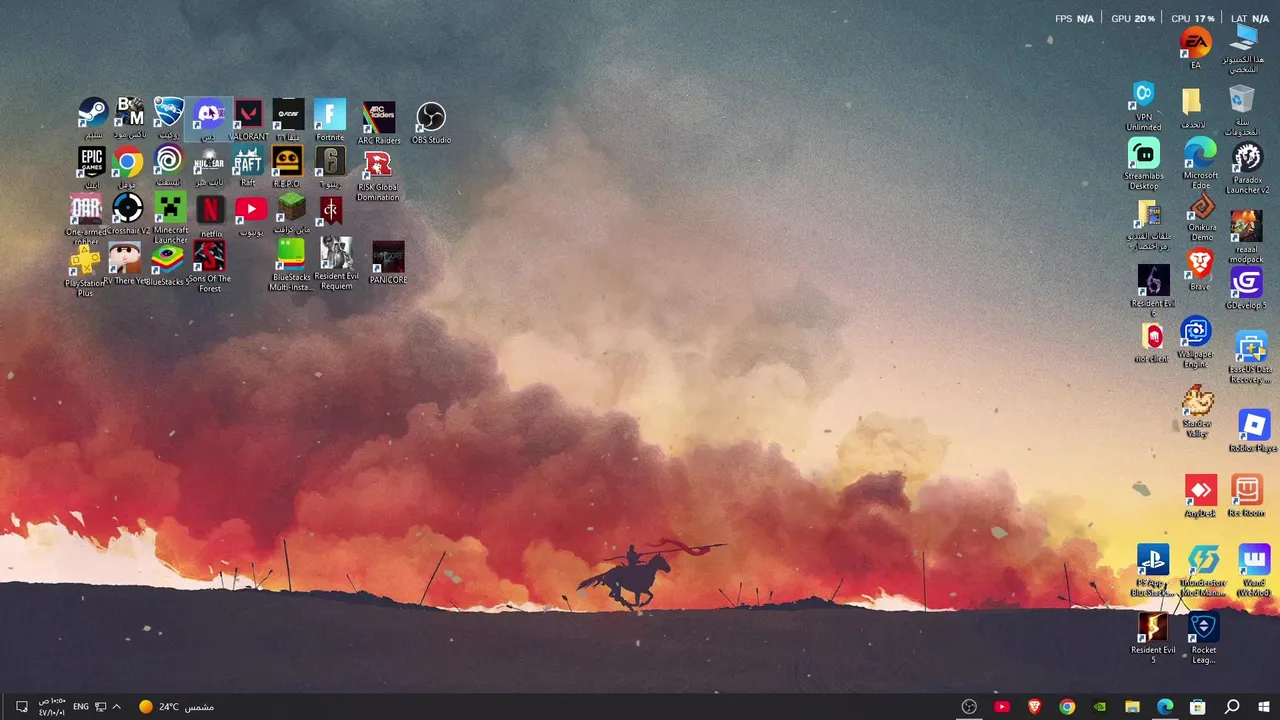Open the Recycle Bin desktop icon
Screen dimensions: 1280x720
click(1241, 110)
